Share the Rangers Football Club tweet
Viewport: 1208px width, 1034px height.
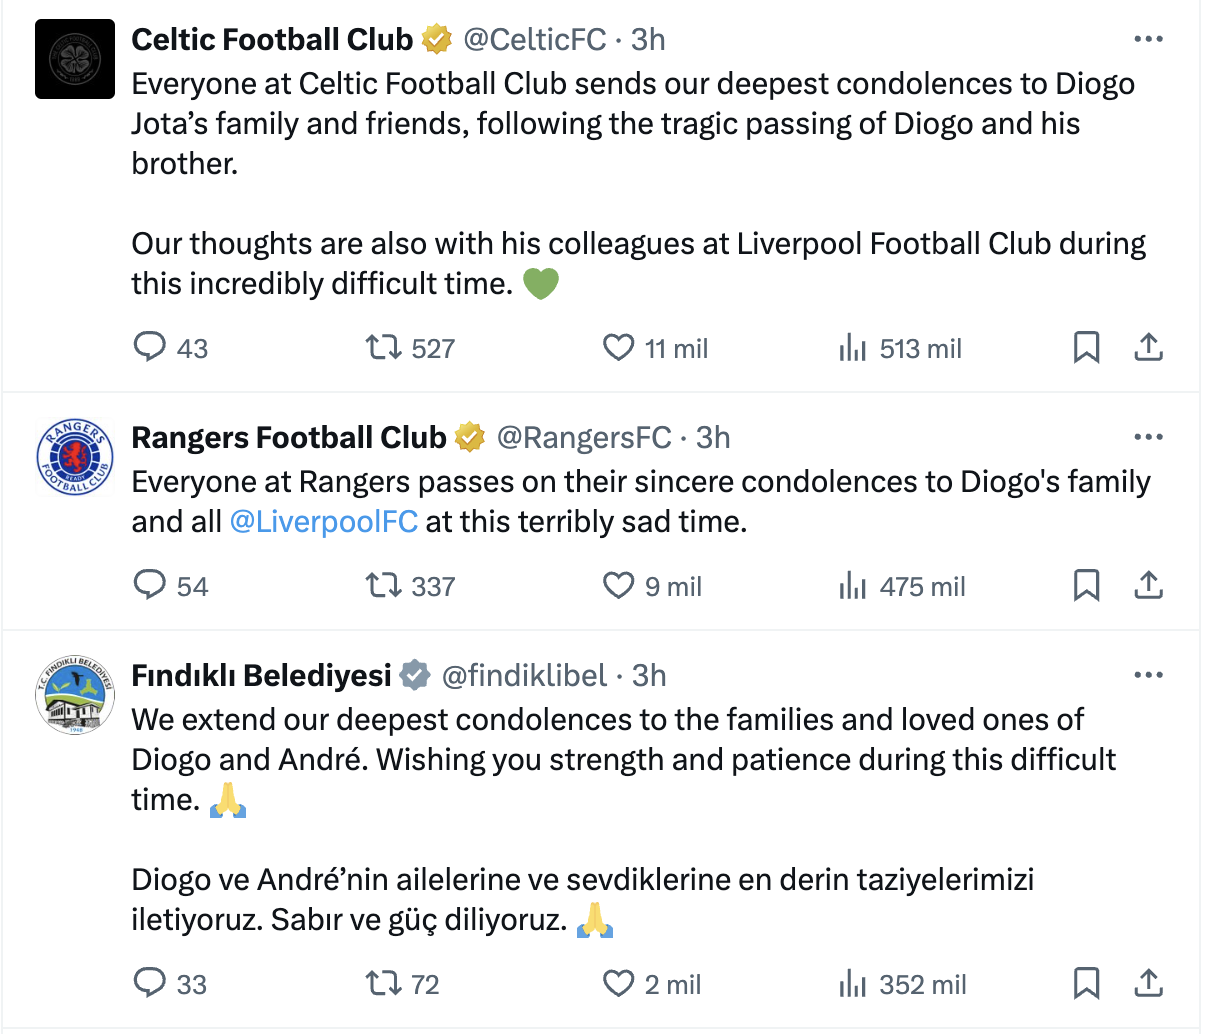1149,585
